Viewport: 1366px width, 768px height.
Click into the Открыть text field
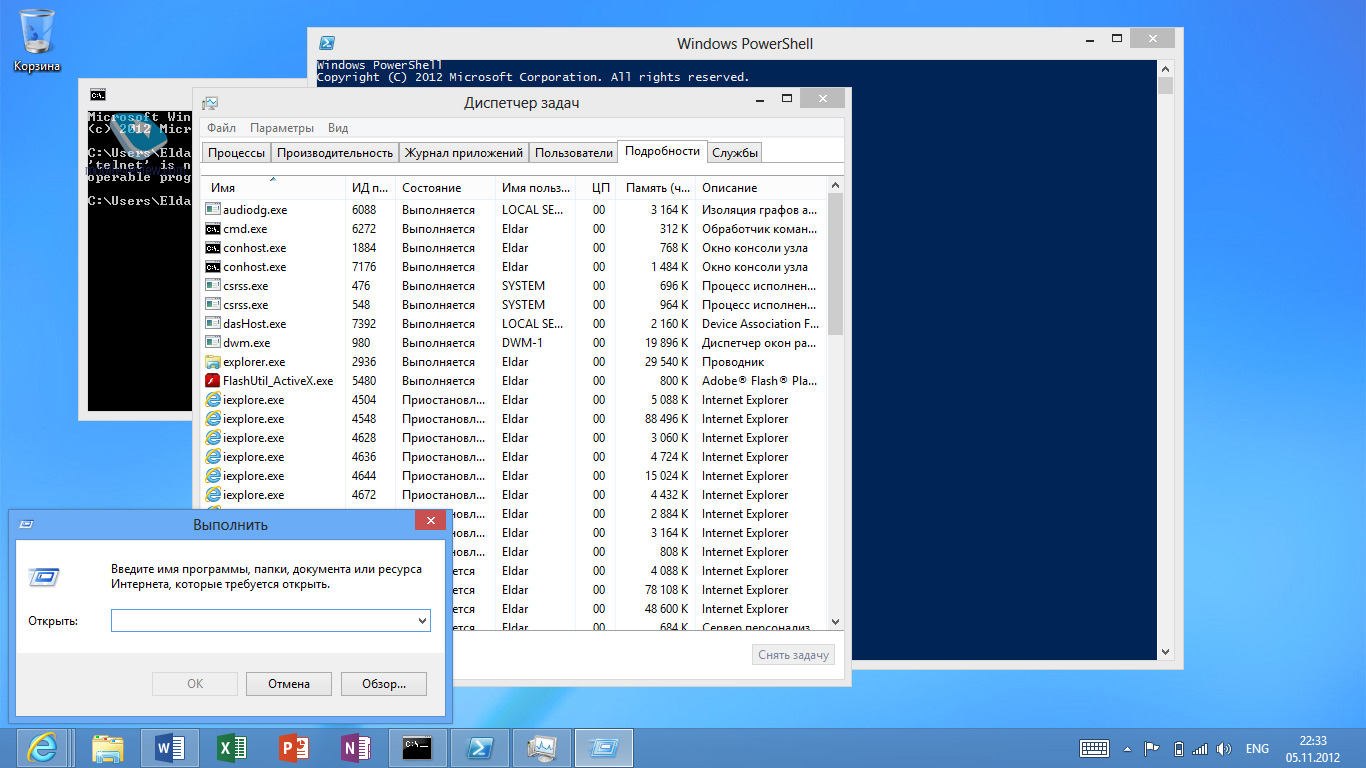[263, 621]
